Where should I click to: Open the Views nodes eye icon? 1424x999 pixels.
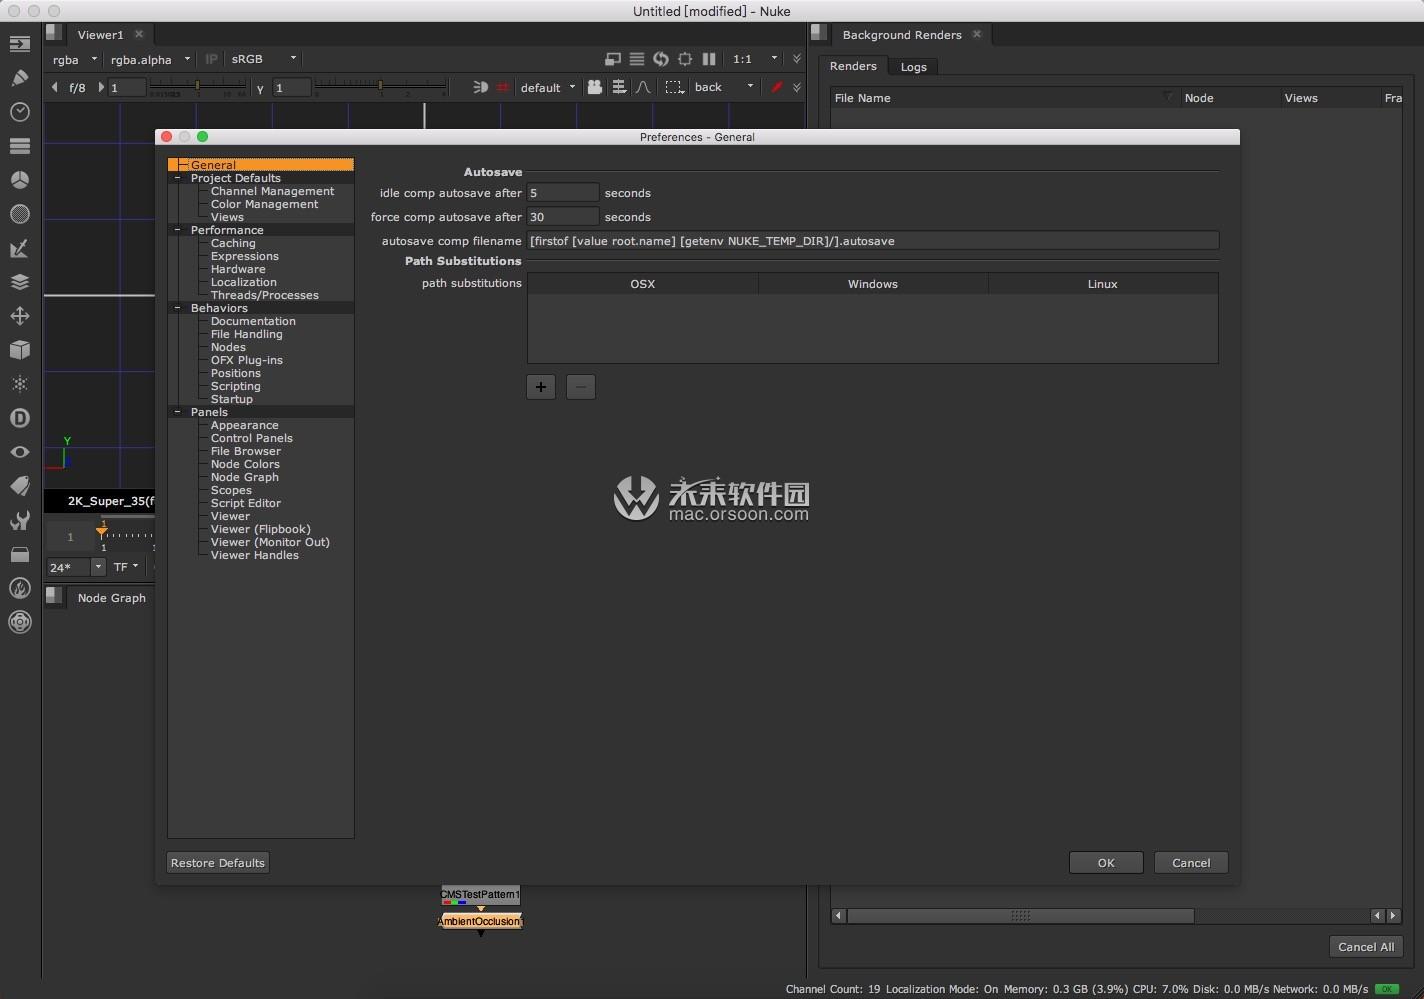19,452
